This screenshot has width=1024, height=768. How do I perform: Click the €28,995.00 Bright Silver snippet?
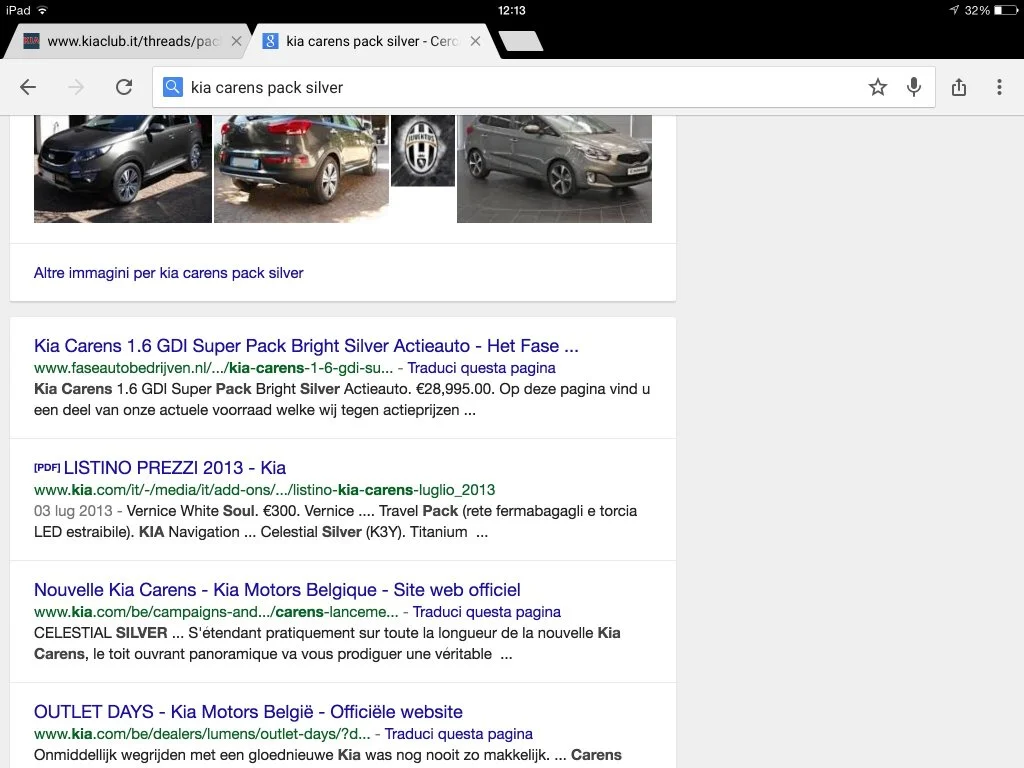342,400
